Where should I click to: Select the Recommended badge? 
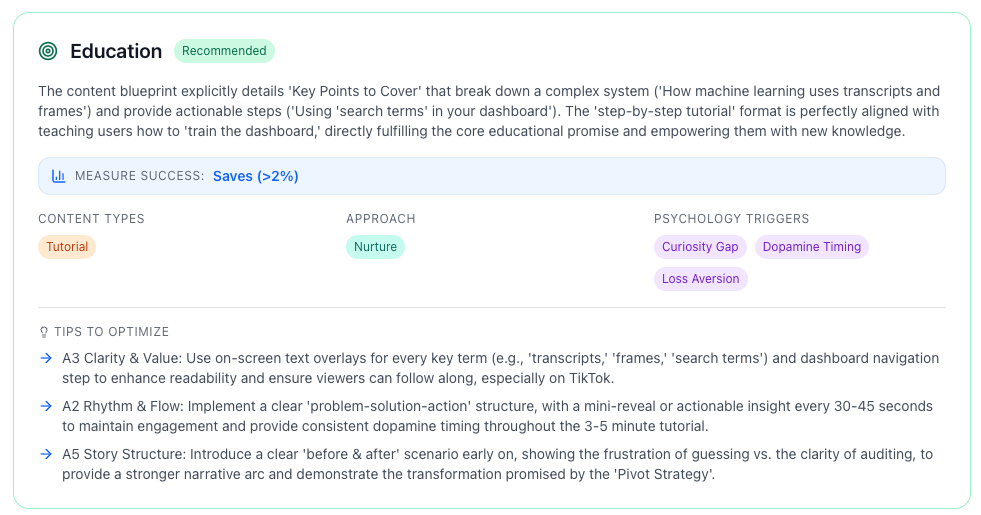(x=224, y=51)
